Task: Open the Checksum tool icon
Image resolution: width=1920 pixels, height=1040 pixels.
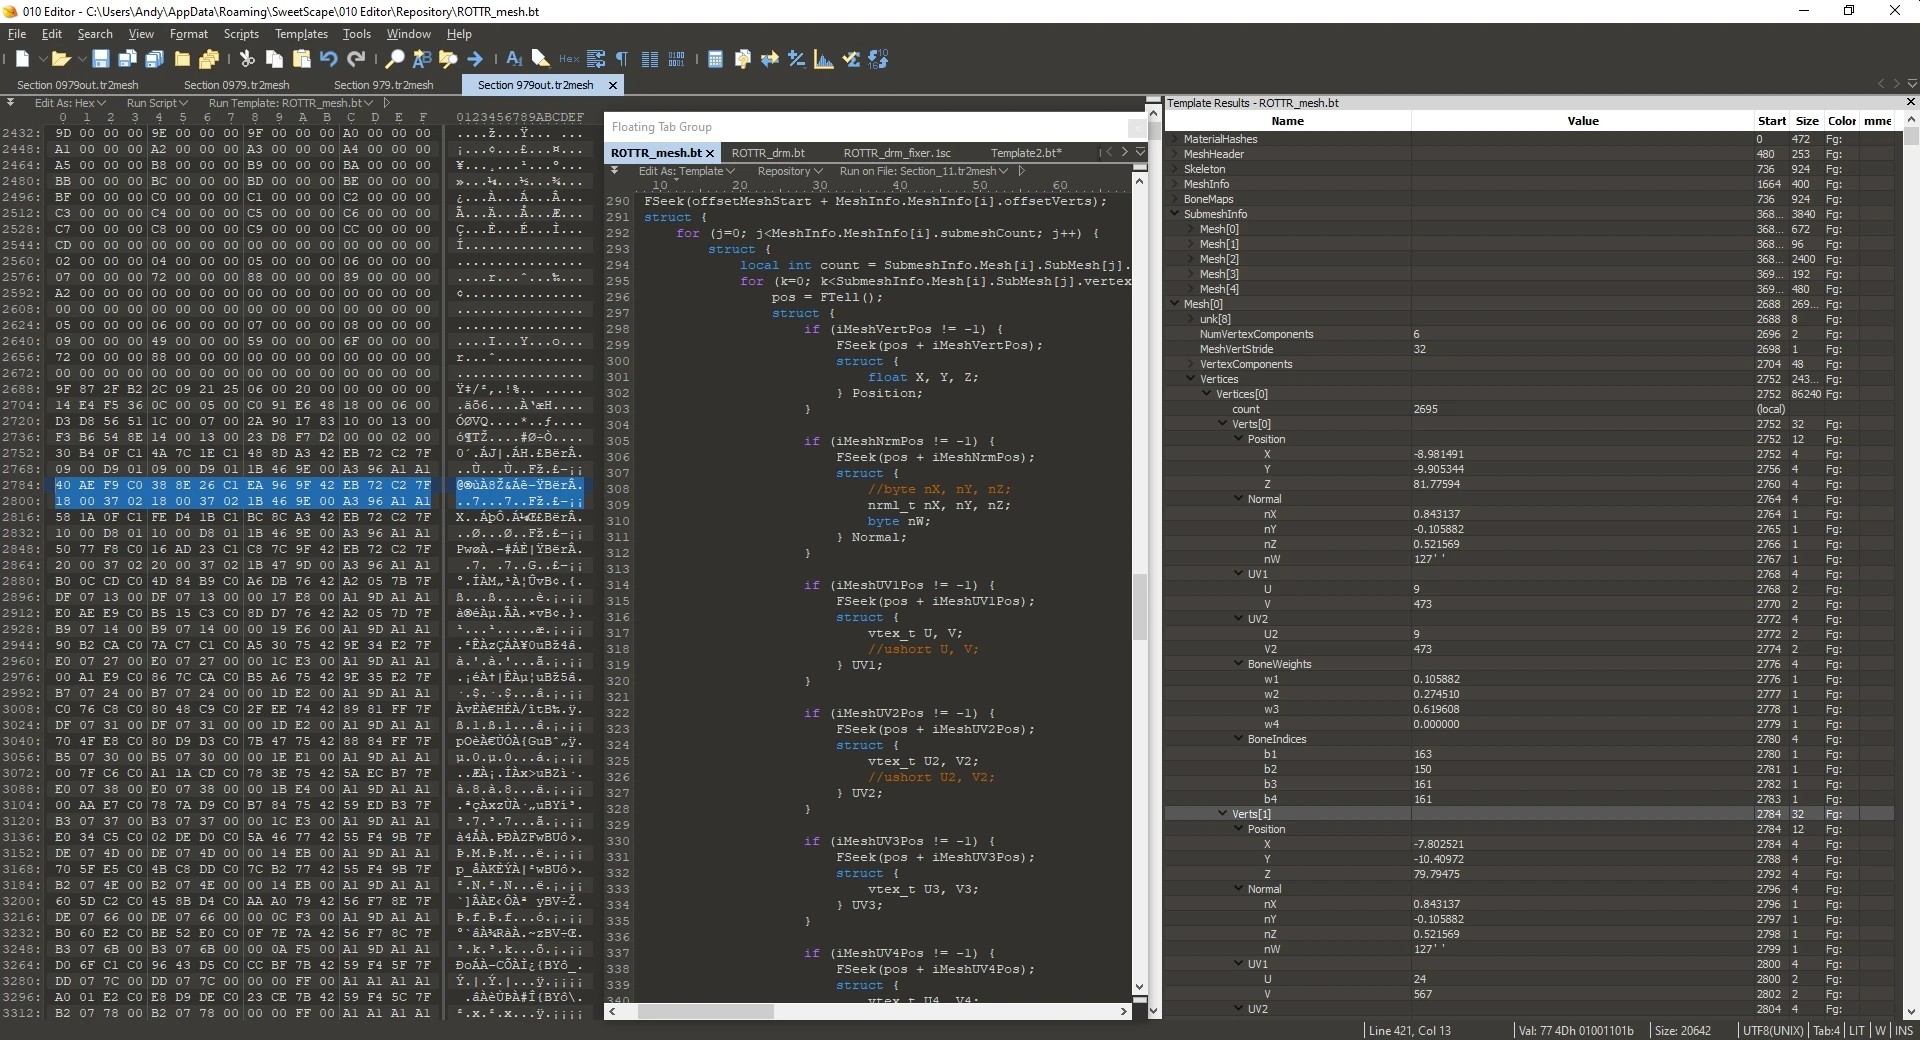Action: [851, 59]
